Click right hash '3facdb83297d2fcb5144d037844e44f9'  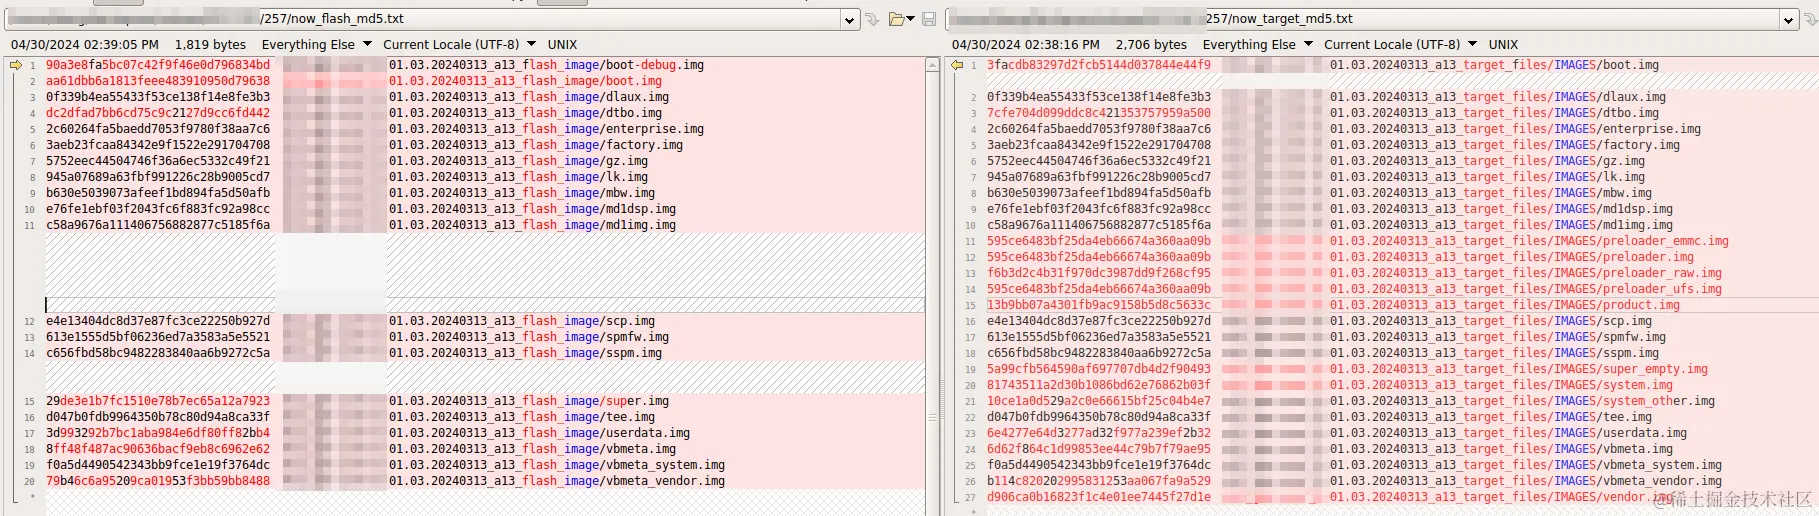point(1099,65)
